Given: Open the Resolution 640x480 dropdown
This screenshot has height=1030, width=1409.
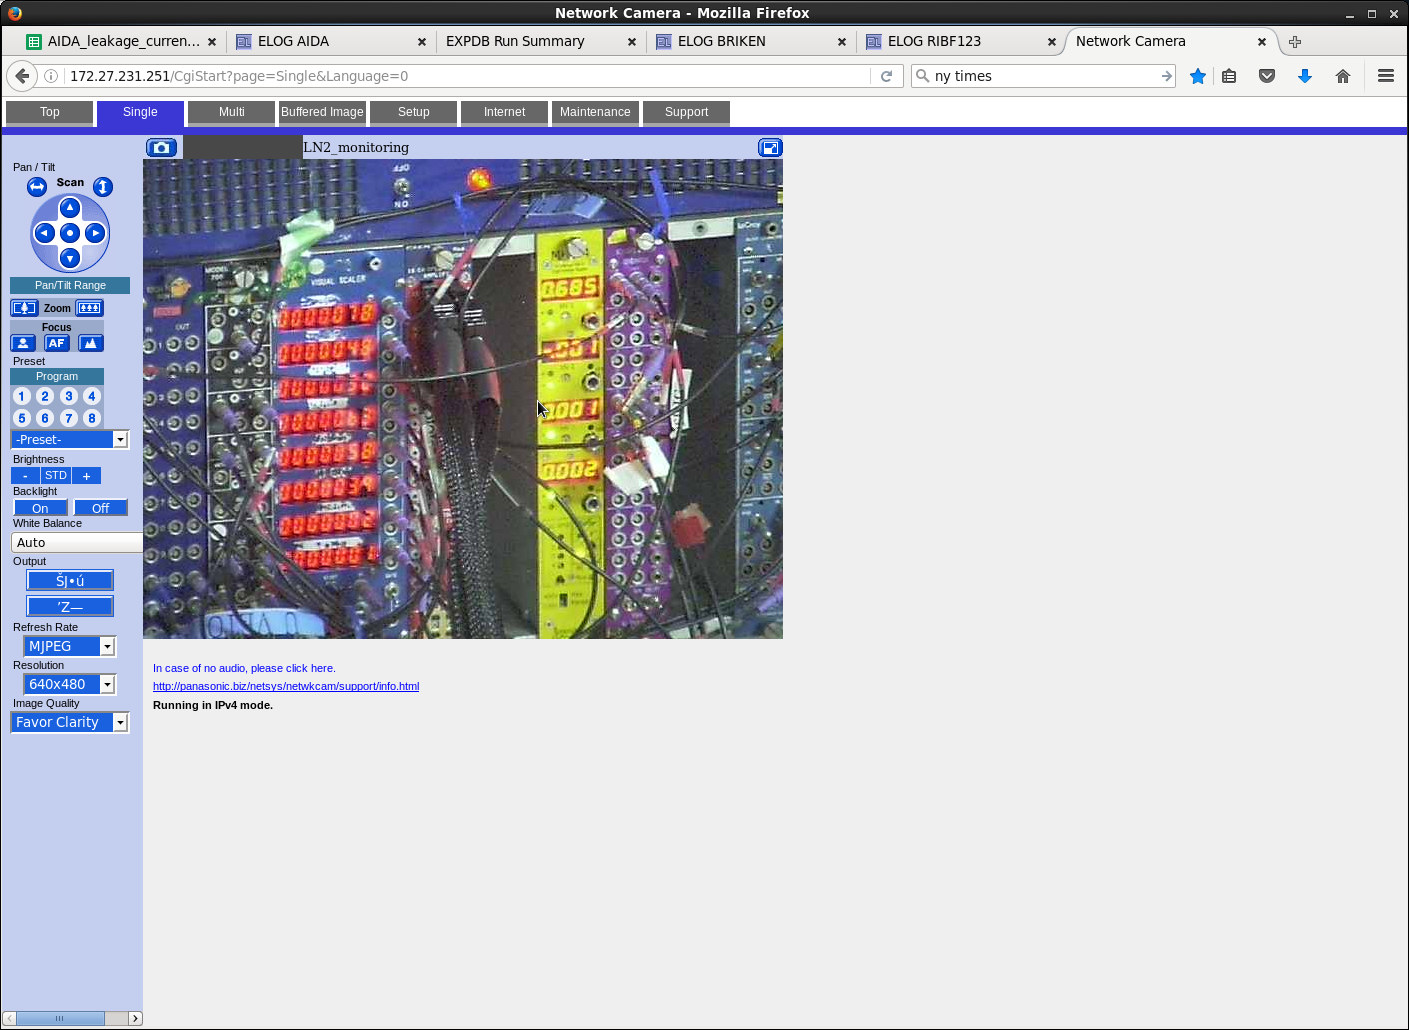Looking at the screenshot, I should click(70, 684).
